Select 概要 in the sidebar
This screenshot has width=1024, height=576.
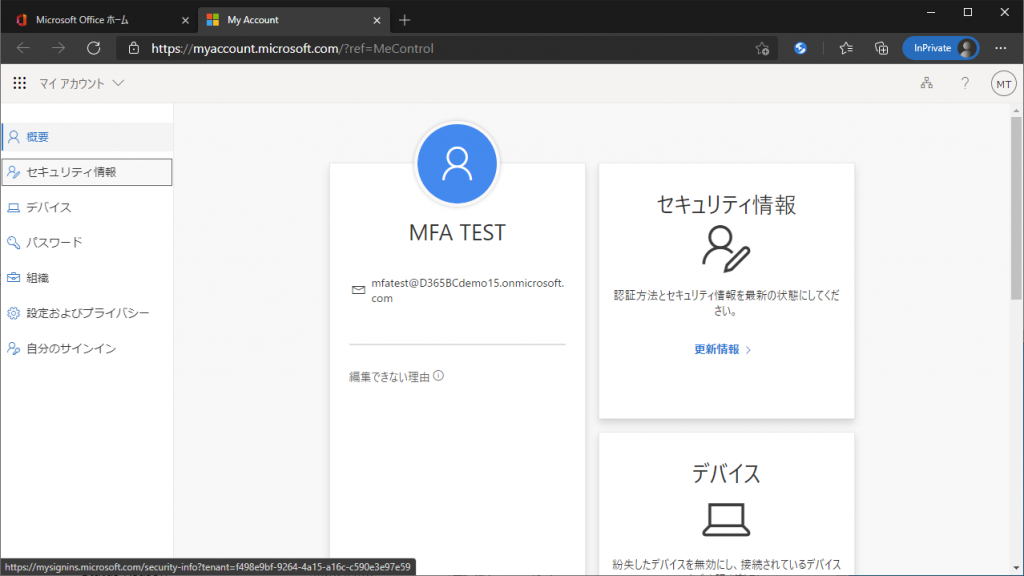tap(38, 137)
